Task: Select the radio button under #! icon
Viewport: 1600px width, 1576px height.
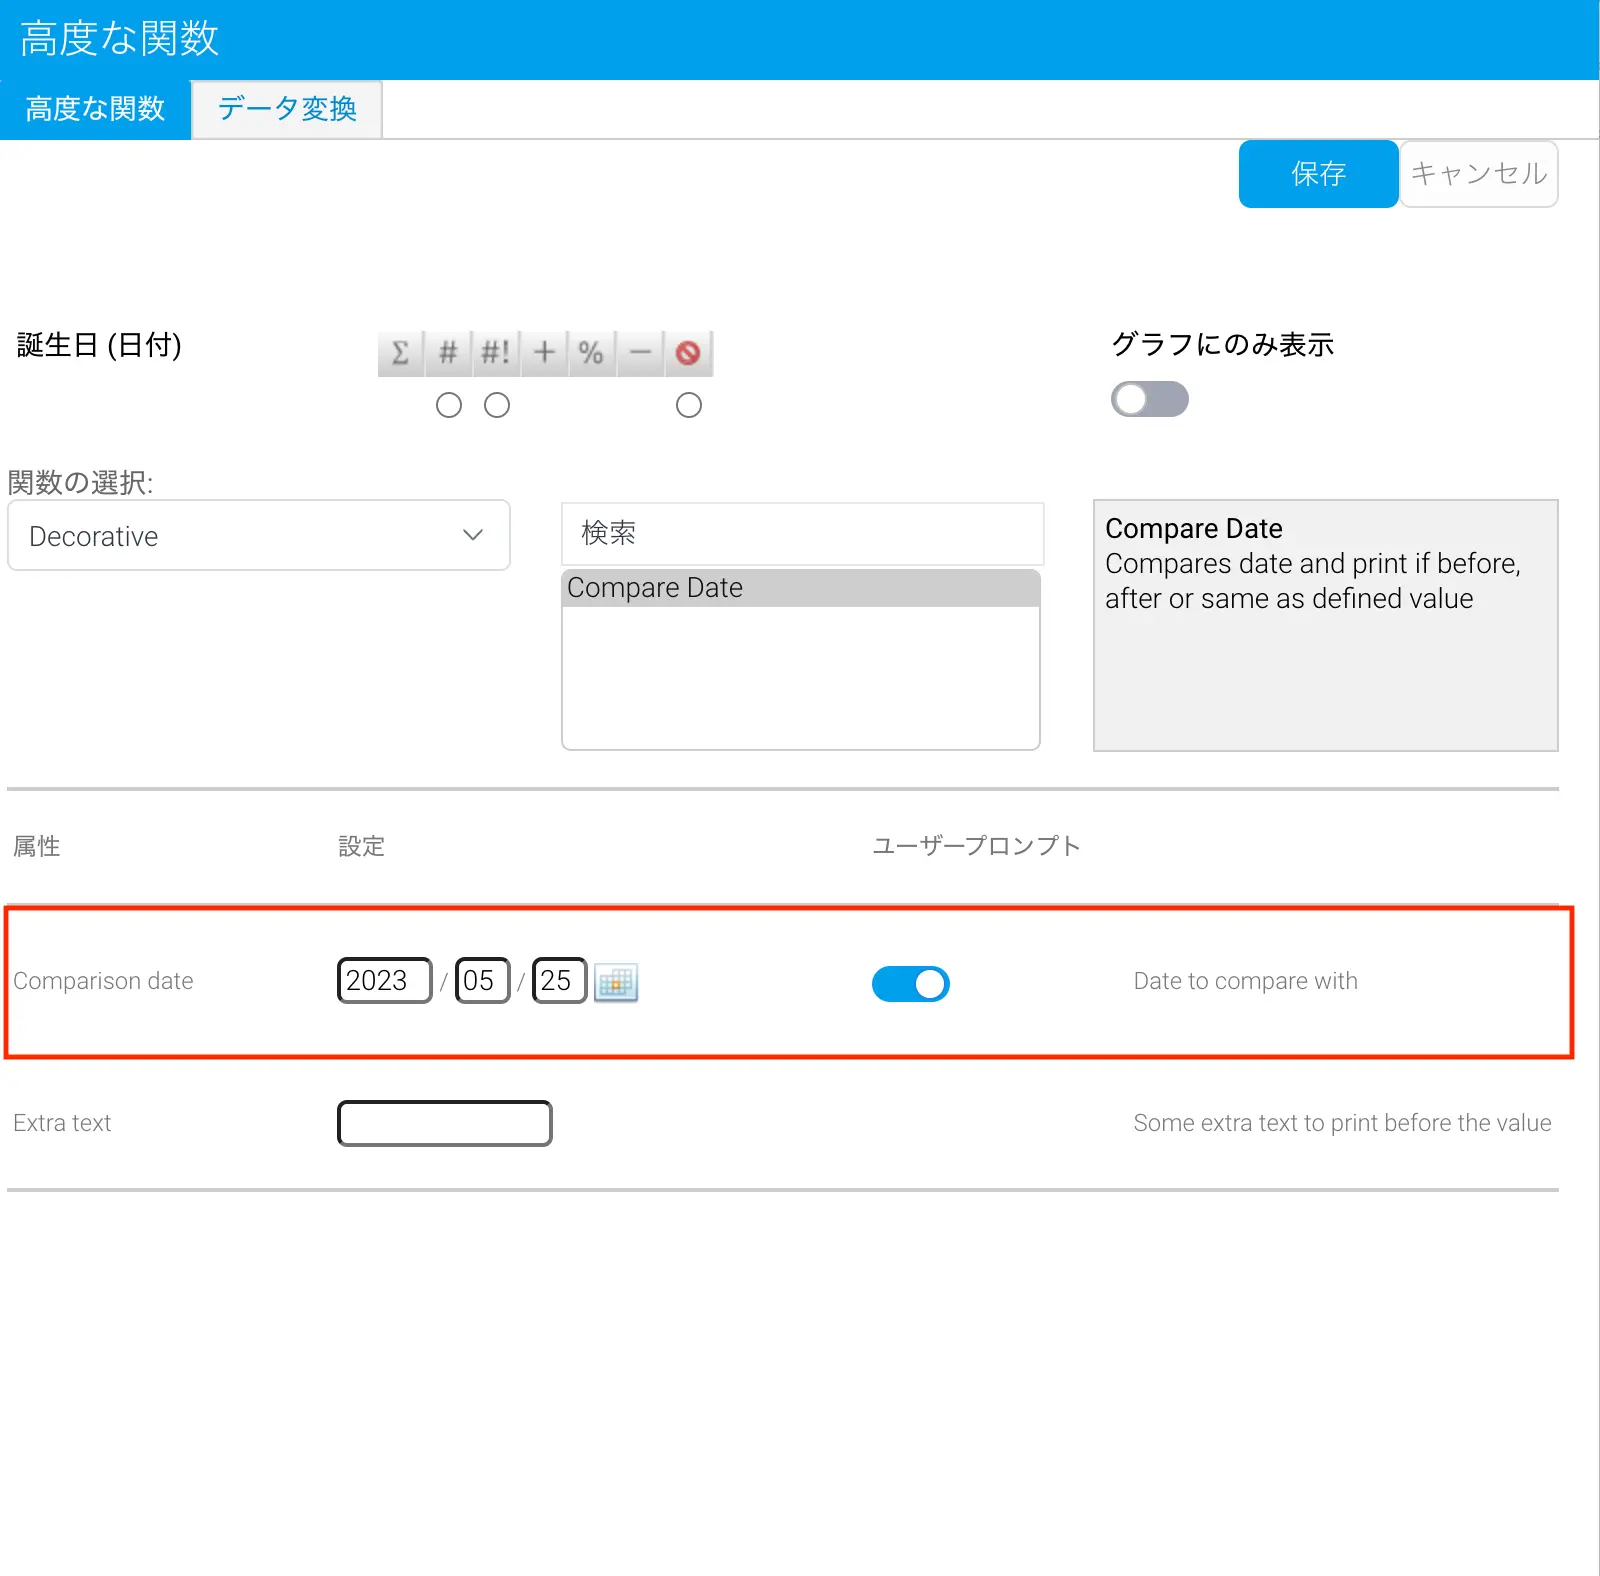Action: 497,405
